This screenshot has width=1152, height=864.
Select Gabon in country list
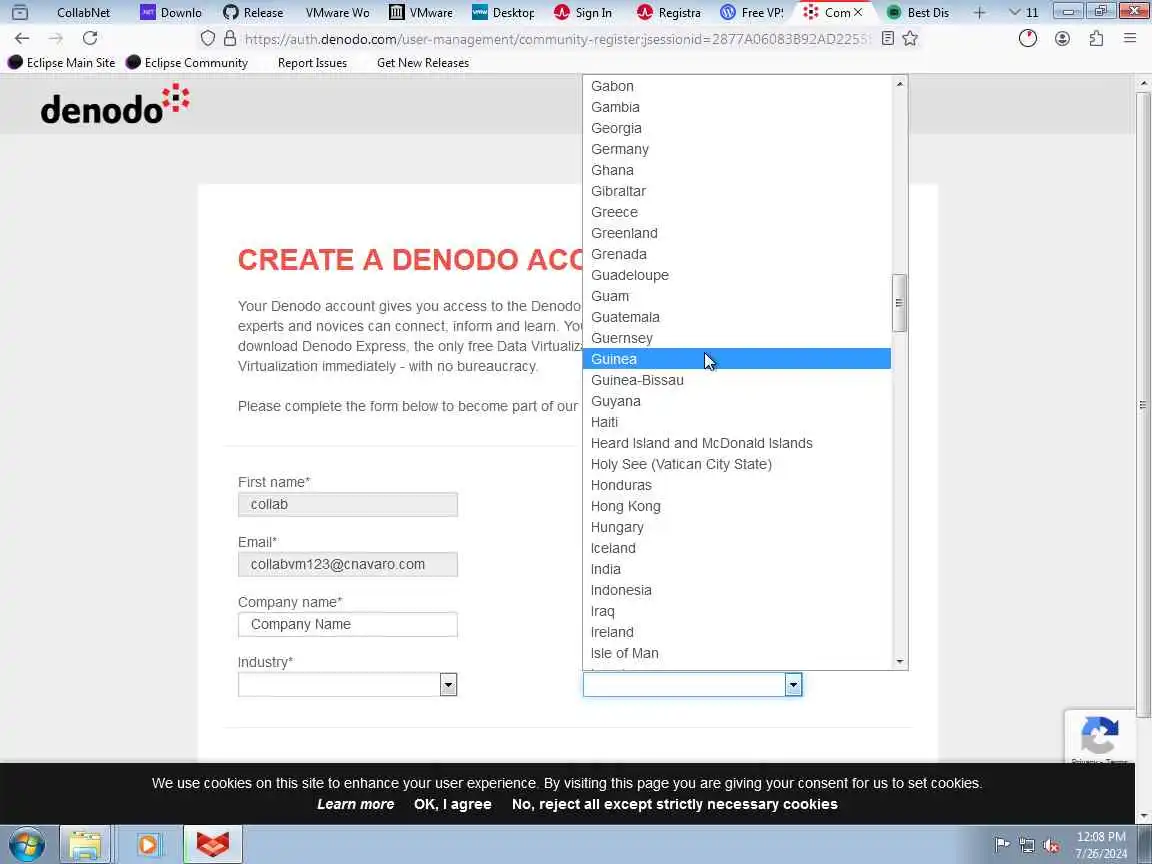click(737, 85)
